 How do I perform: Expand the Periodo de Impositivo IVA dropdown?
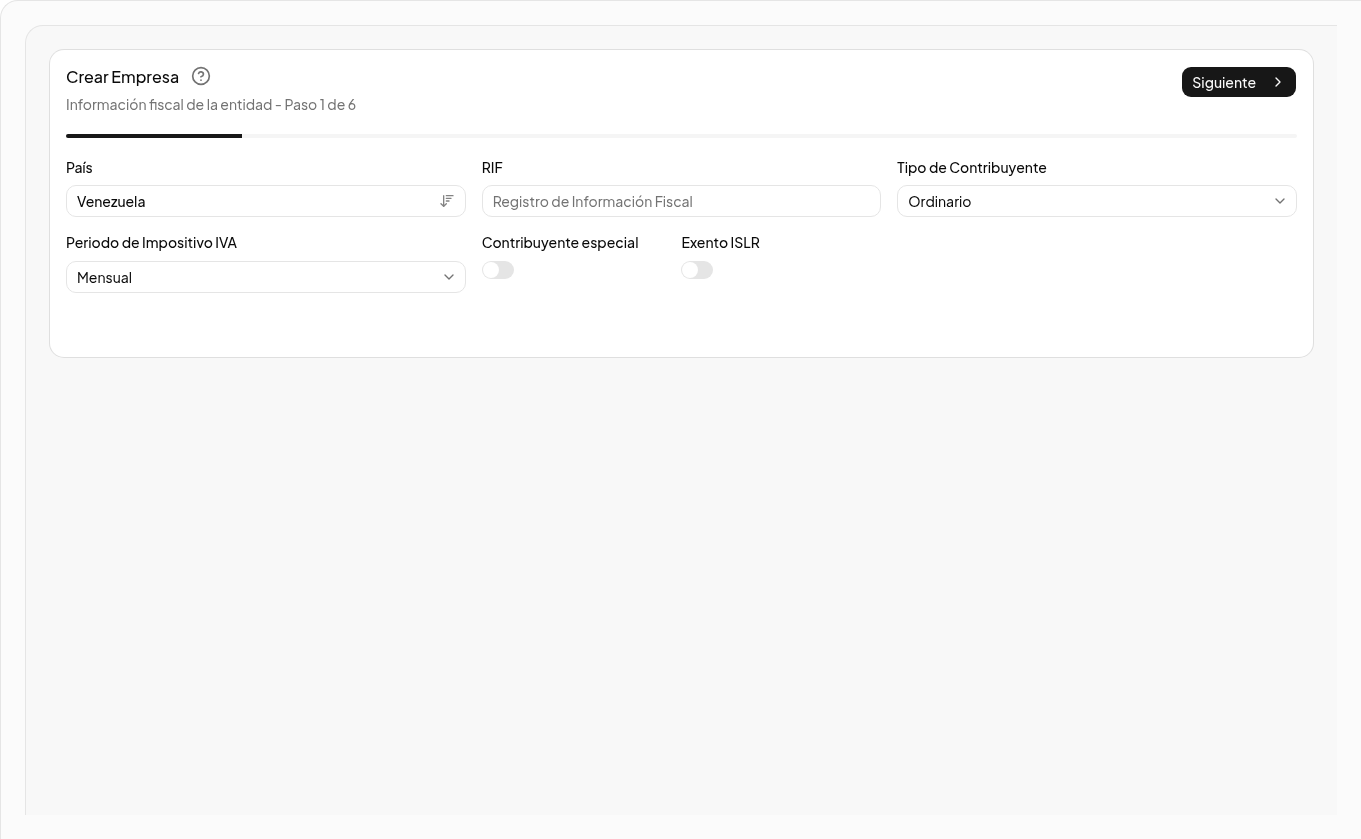coord(266,277)
